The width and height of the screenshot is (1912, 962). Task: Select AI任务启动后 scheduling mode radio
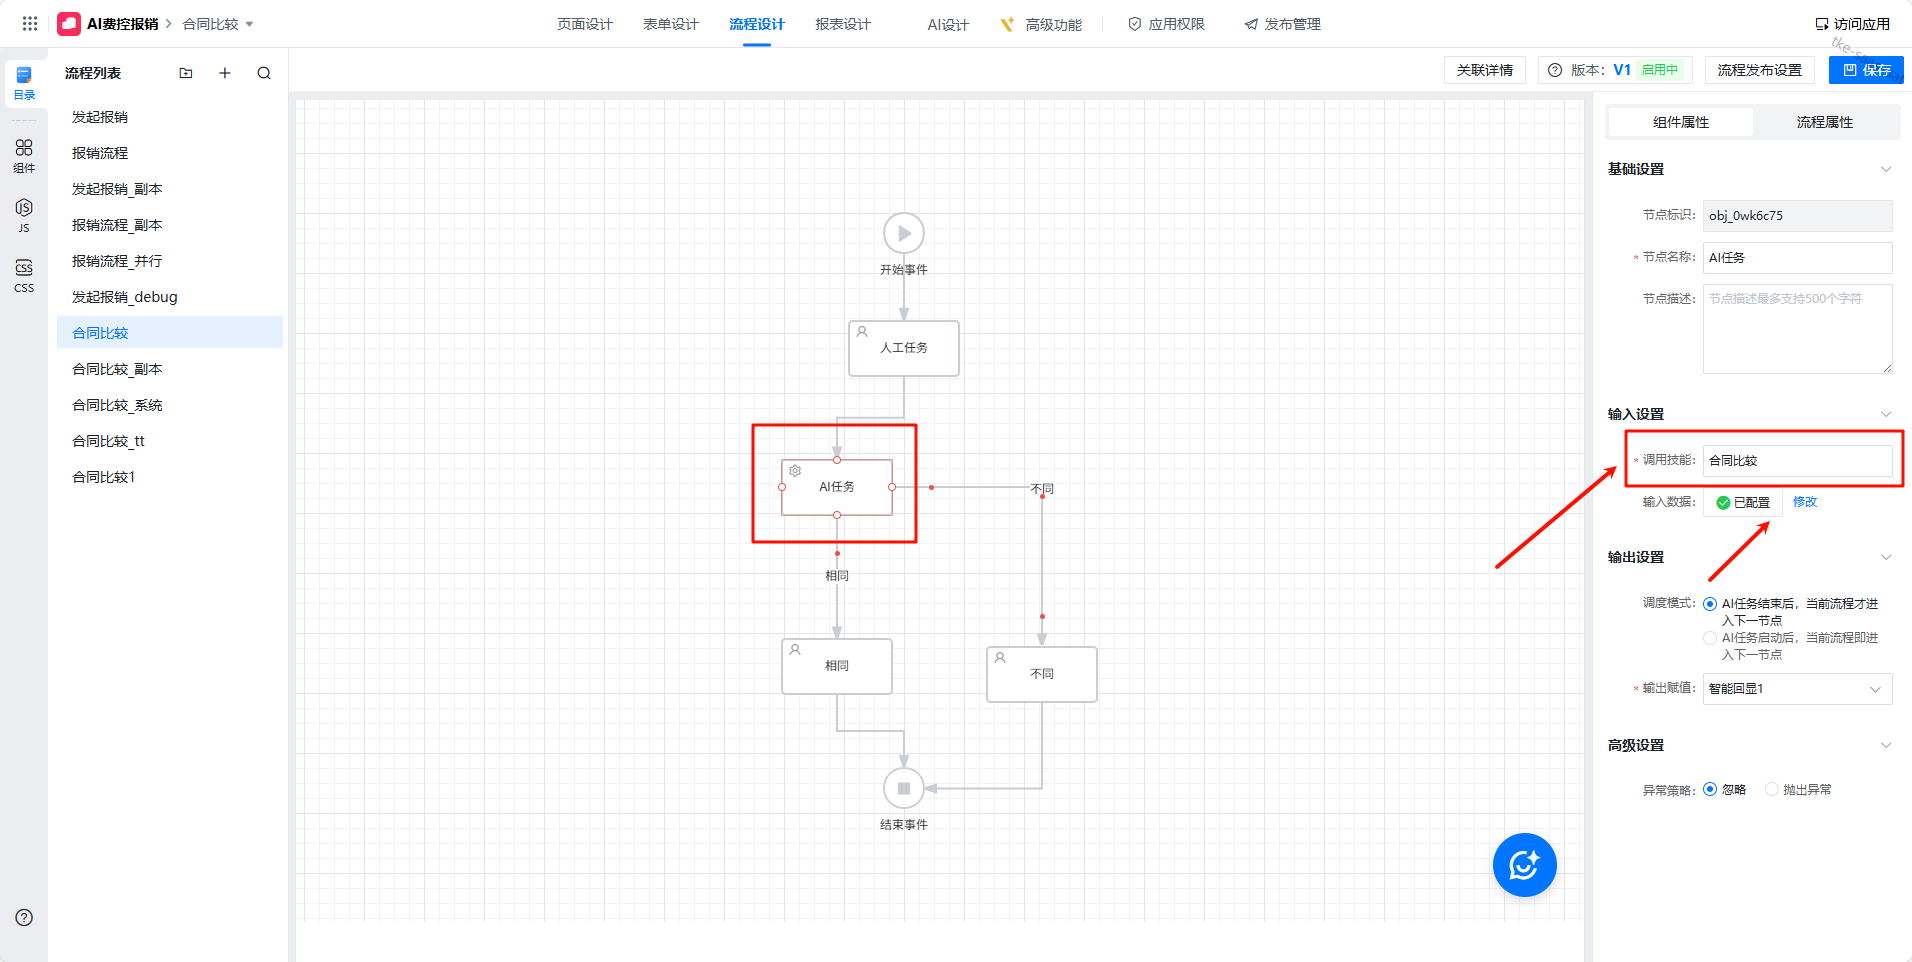1710,638
